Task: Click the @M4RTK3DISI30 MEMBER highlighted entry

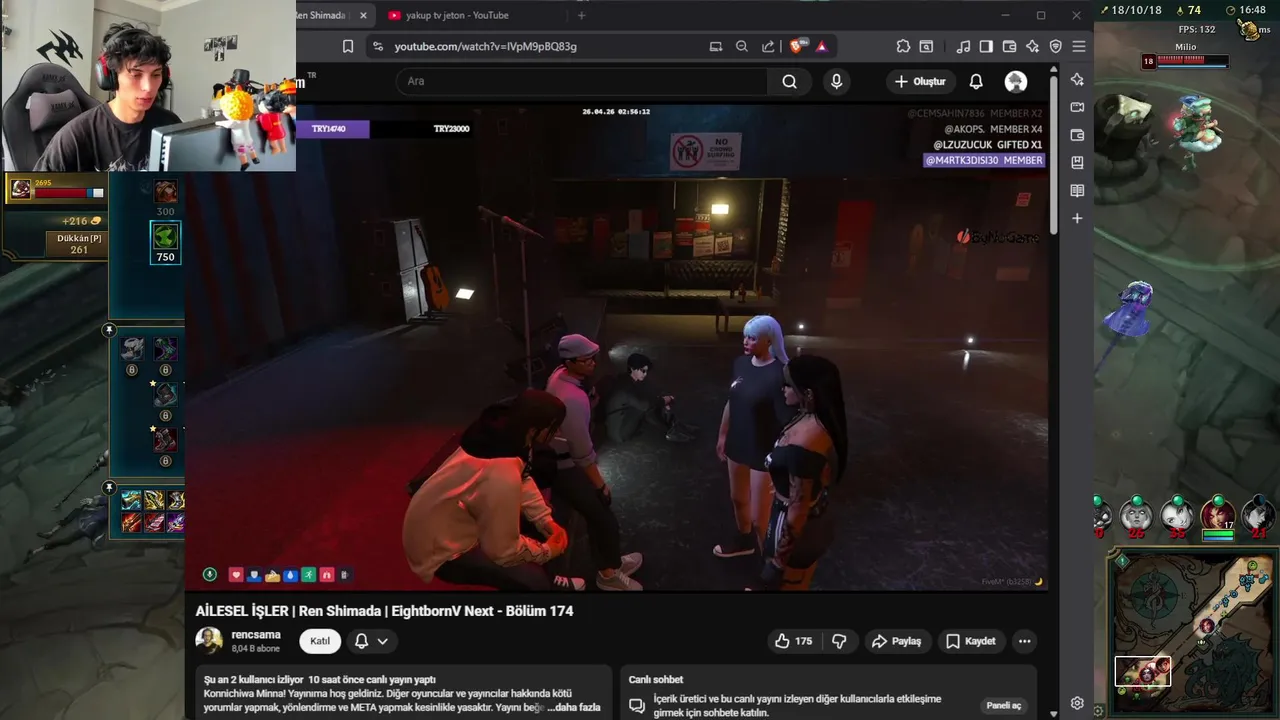Action: pos(984,160)
